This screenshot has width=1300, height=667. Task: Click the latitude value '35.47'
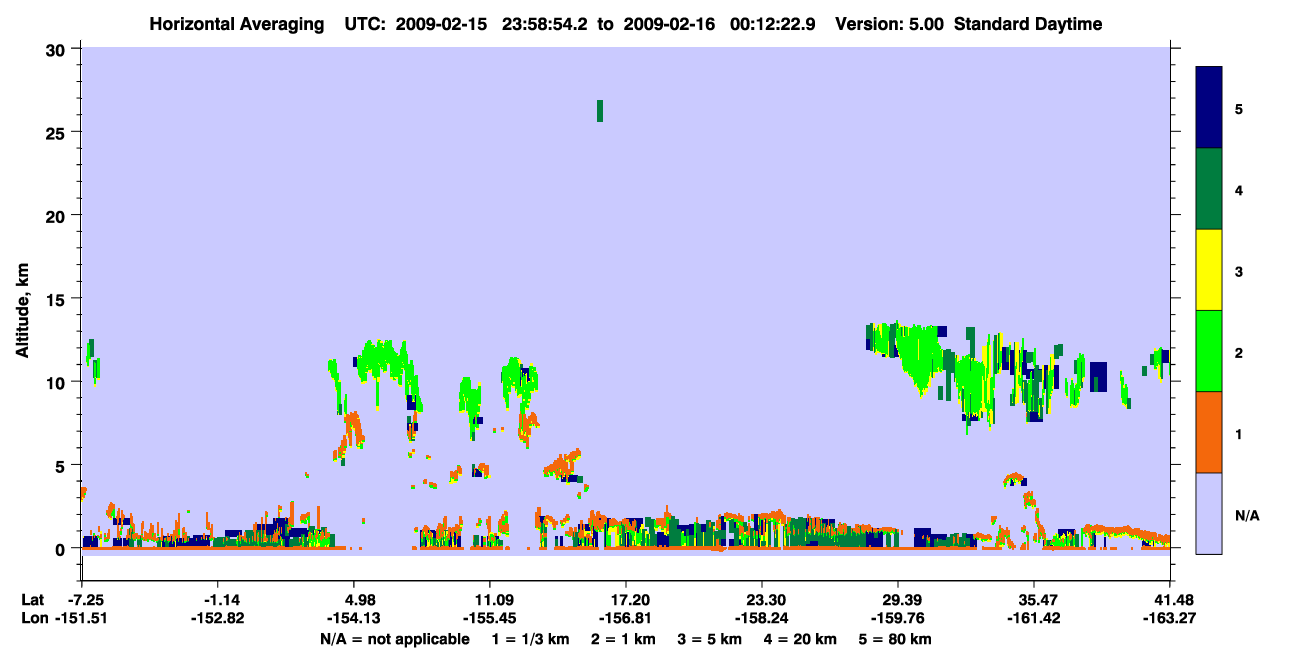point(1037,600)
